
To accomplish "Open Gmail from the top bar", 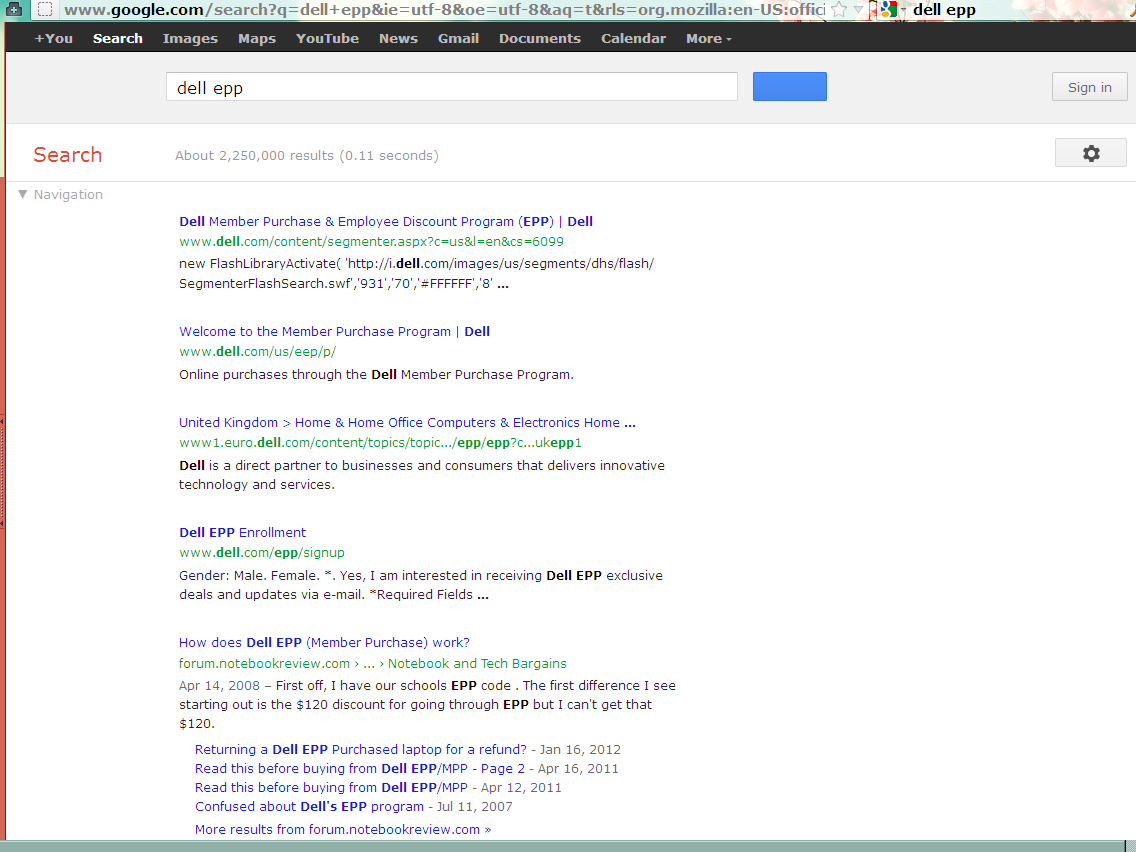I will click(x=458, y=39).
